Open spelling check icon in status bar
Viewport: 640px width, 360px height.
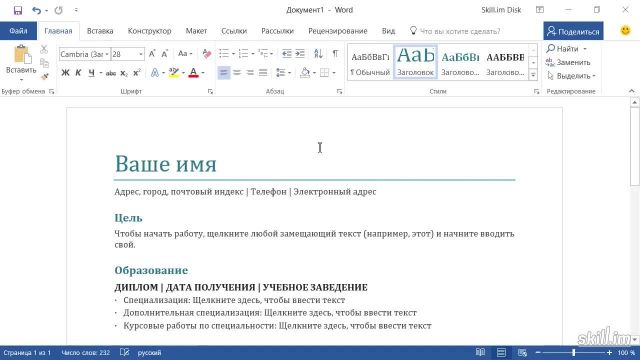click(124, 352)
